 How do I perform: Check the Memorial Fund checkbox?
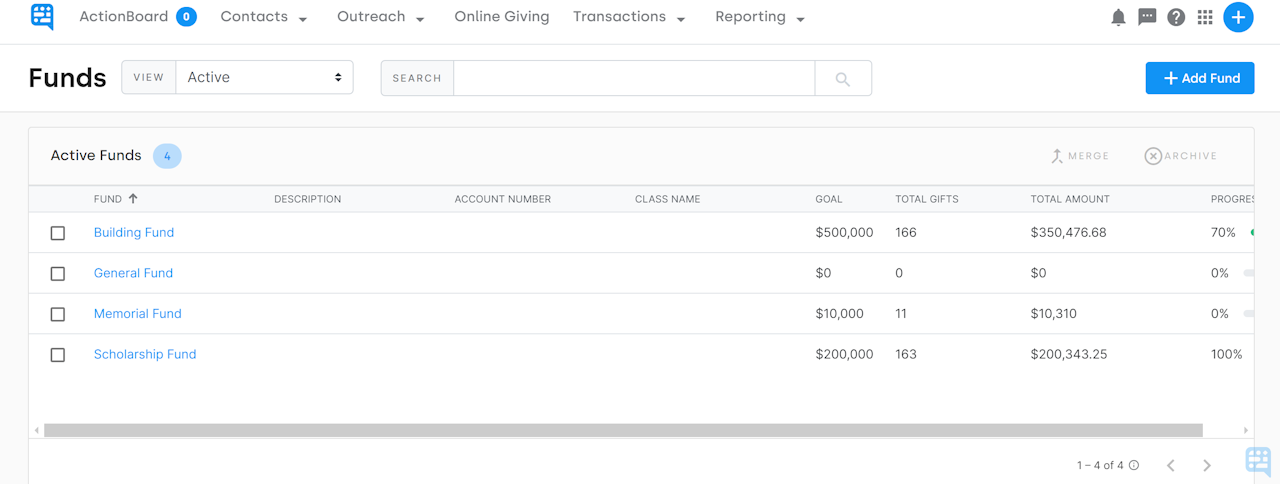click(58, 314)
